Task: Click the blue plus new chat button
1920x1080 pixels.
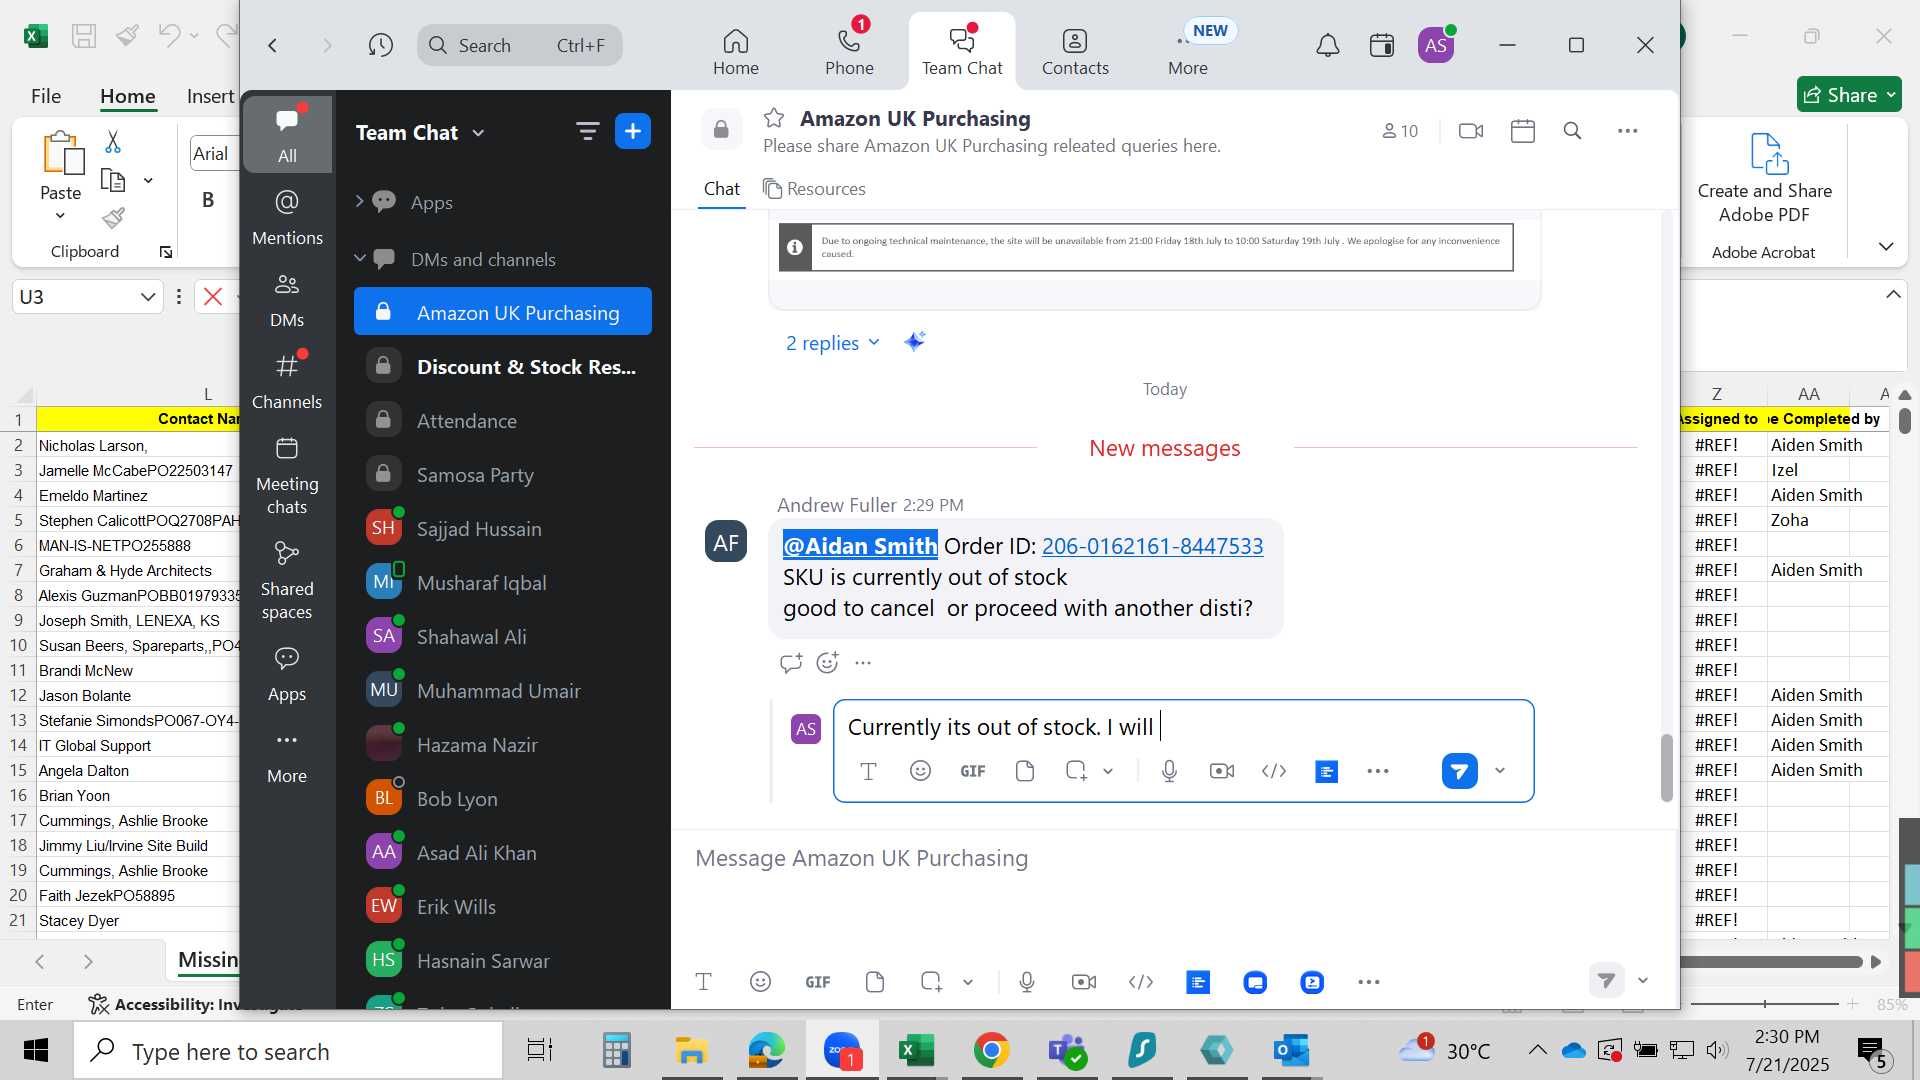Action: pyautogui.click(x=633, y=131)
